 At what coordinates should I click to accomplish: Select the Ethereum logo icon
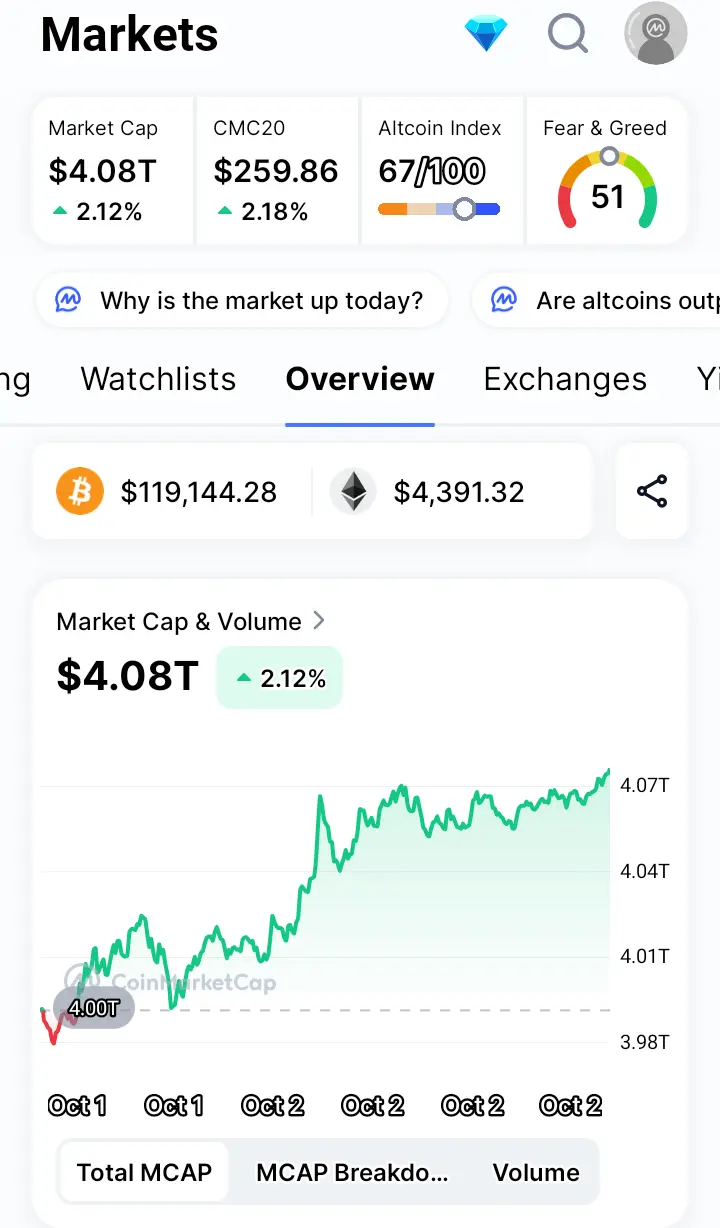click(x=353, y=492)
